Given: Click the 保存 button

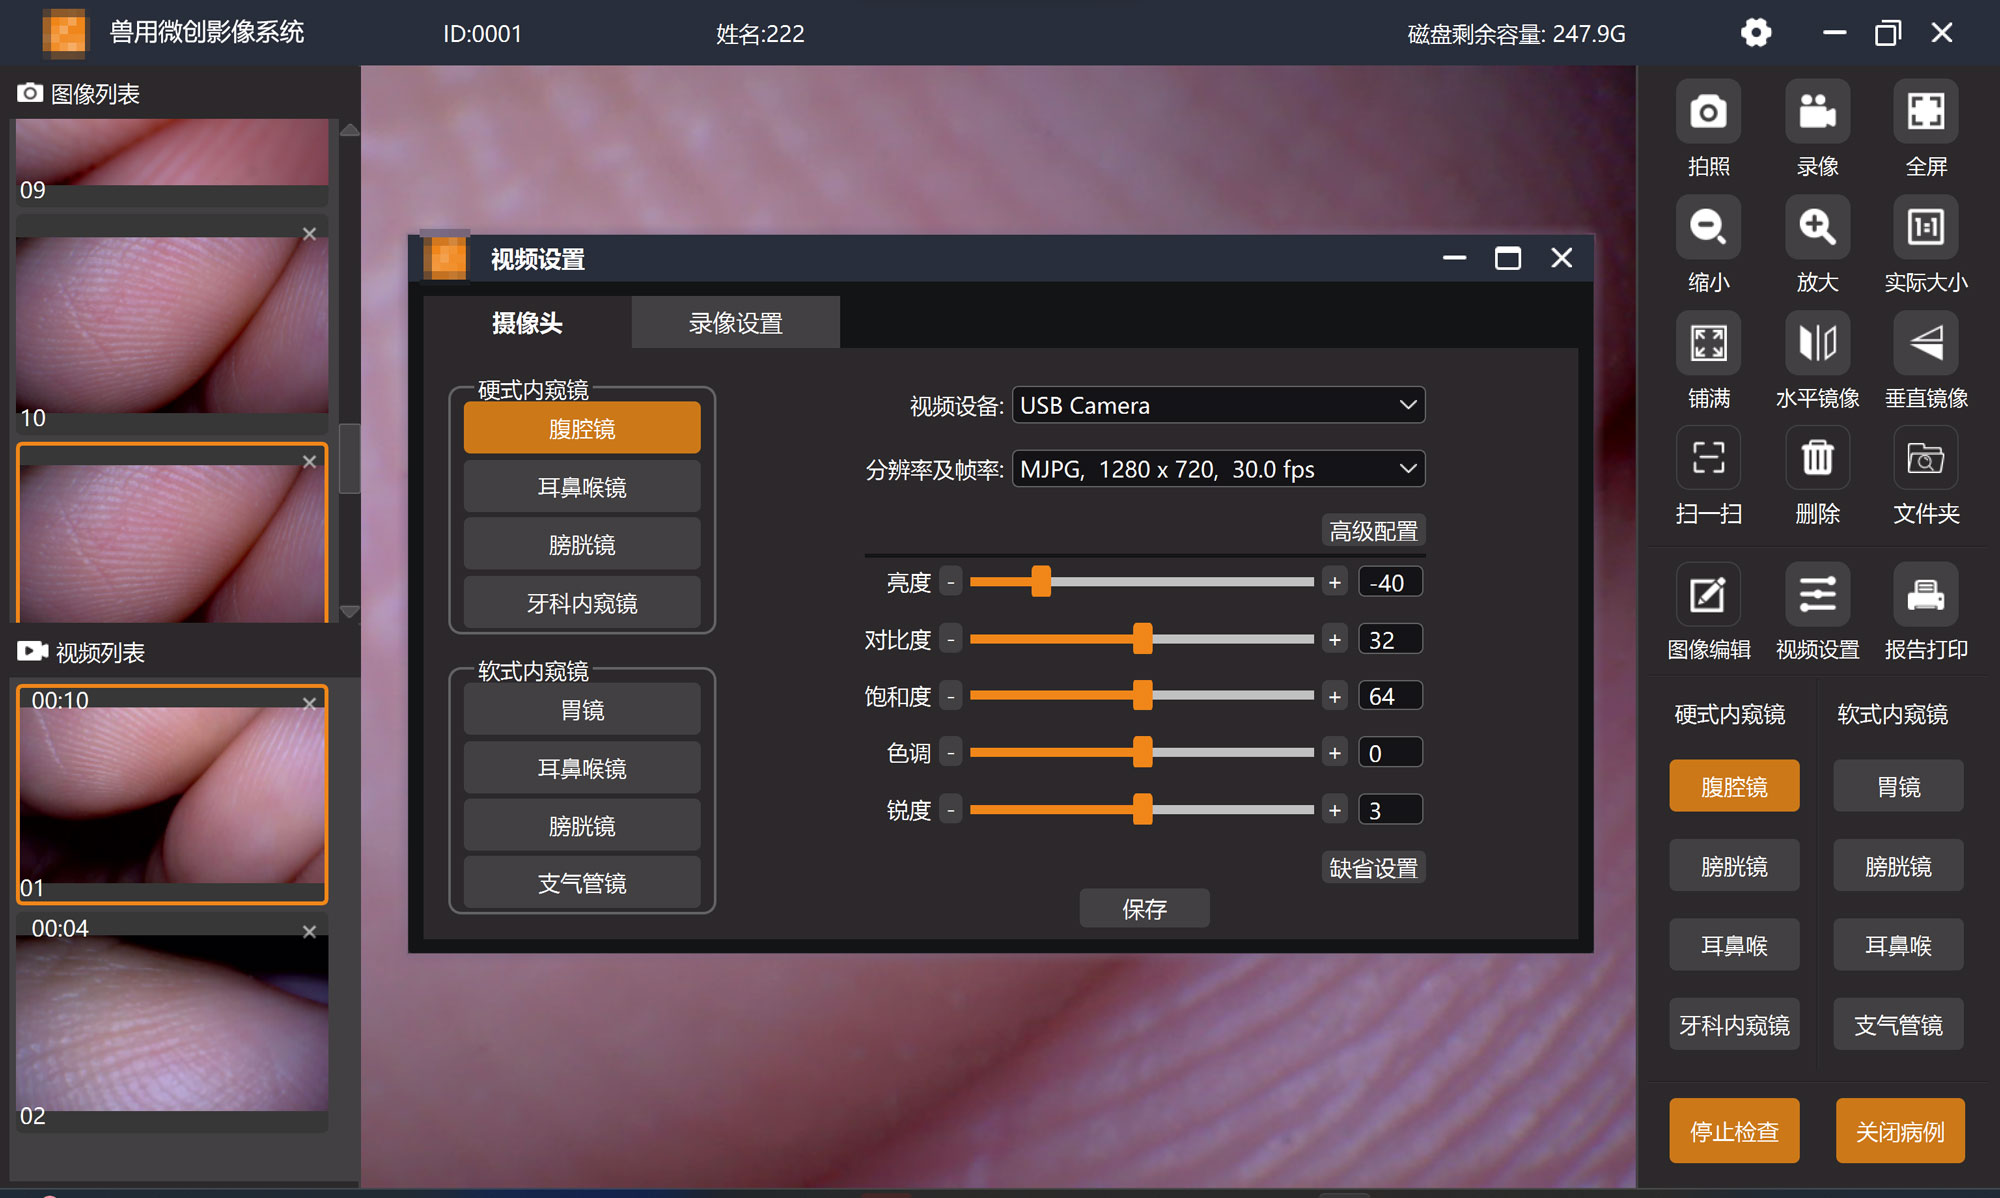Looking at the screenshot, I should (1144, 908).
